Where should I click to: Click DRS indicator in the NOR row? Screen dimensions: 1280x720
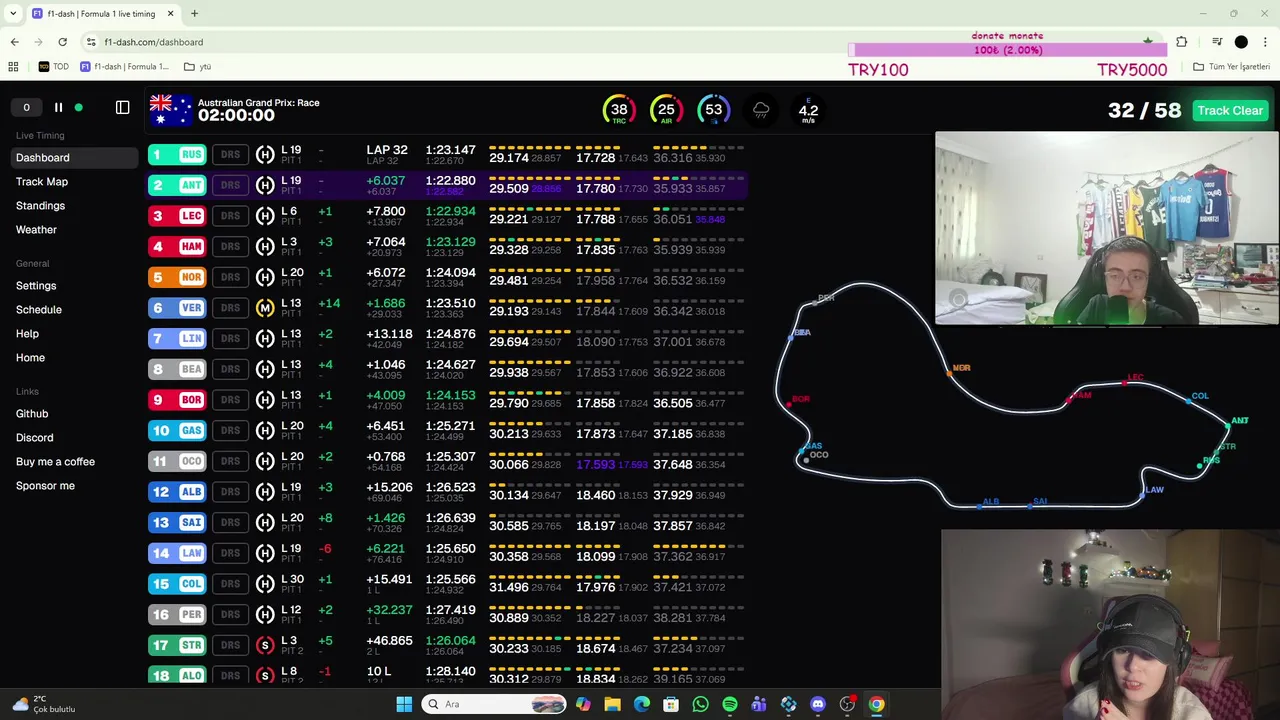pyautogui.click(x=231, y=277)
